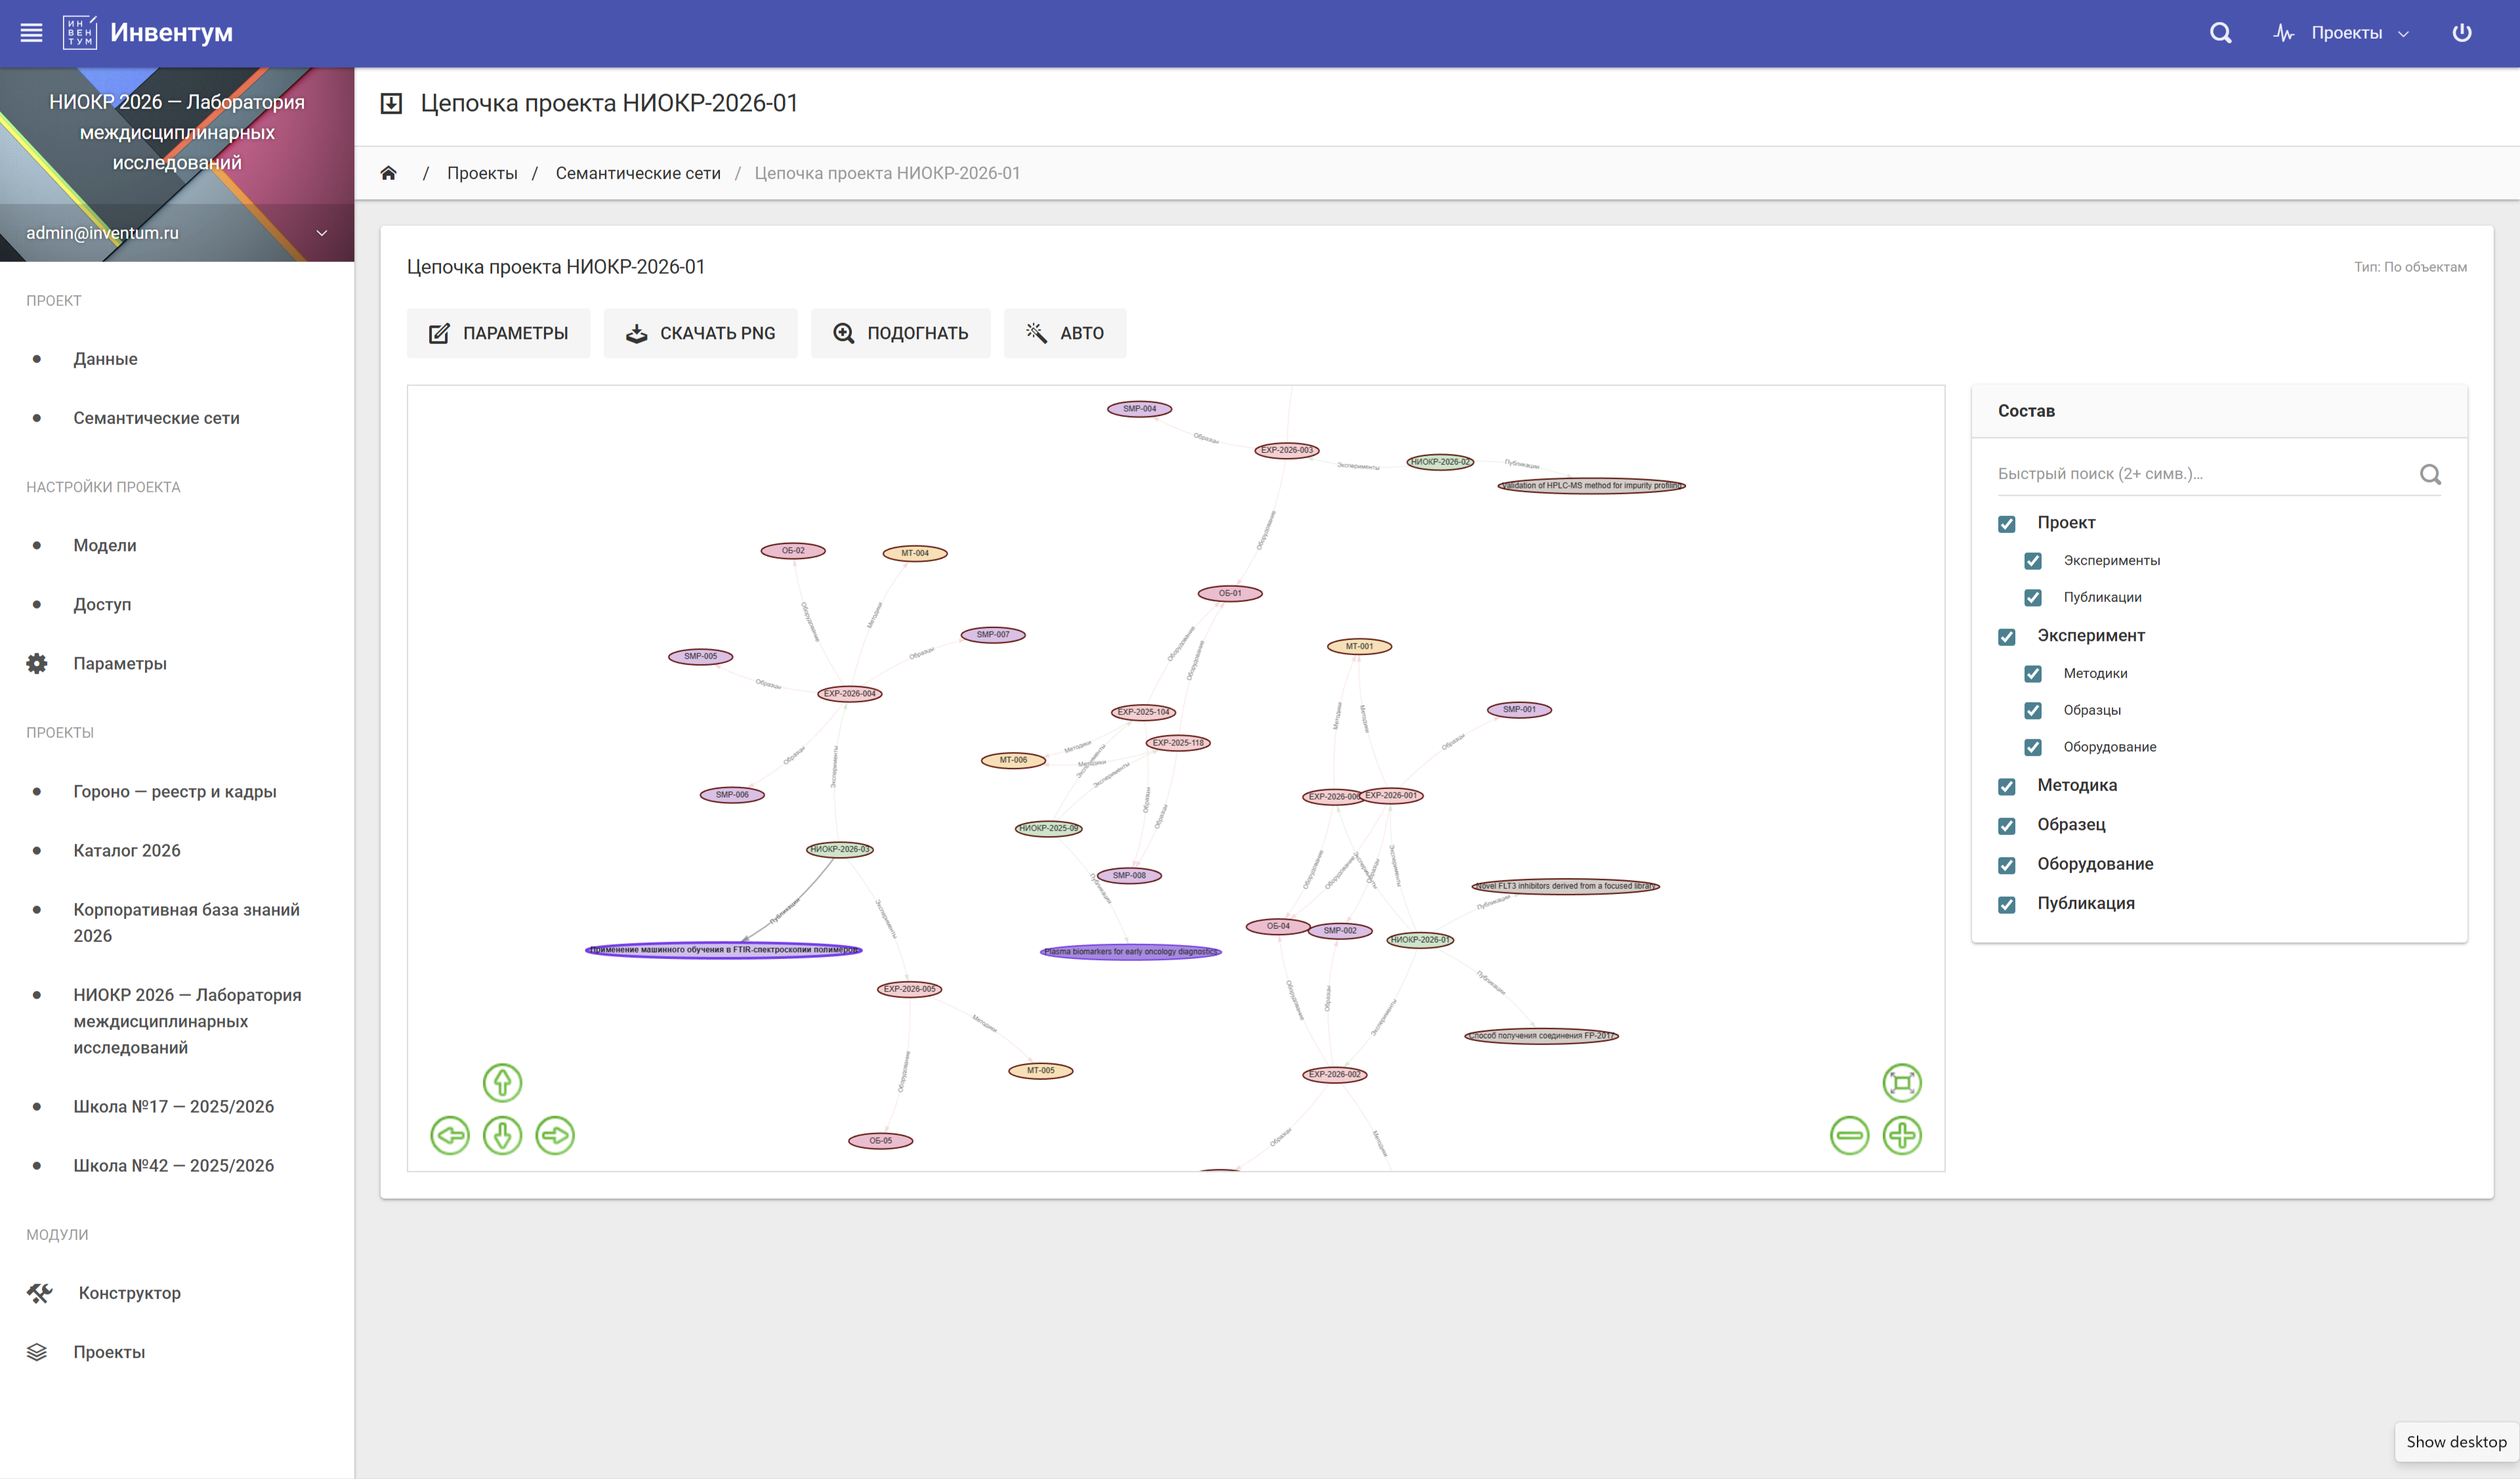Click the quick search magnifier icon
The height and width of the screenshot is (1479, 2520).
2430,474
